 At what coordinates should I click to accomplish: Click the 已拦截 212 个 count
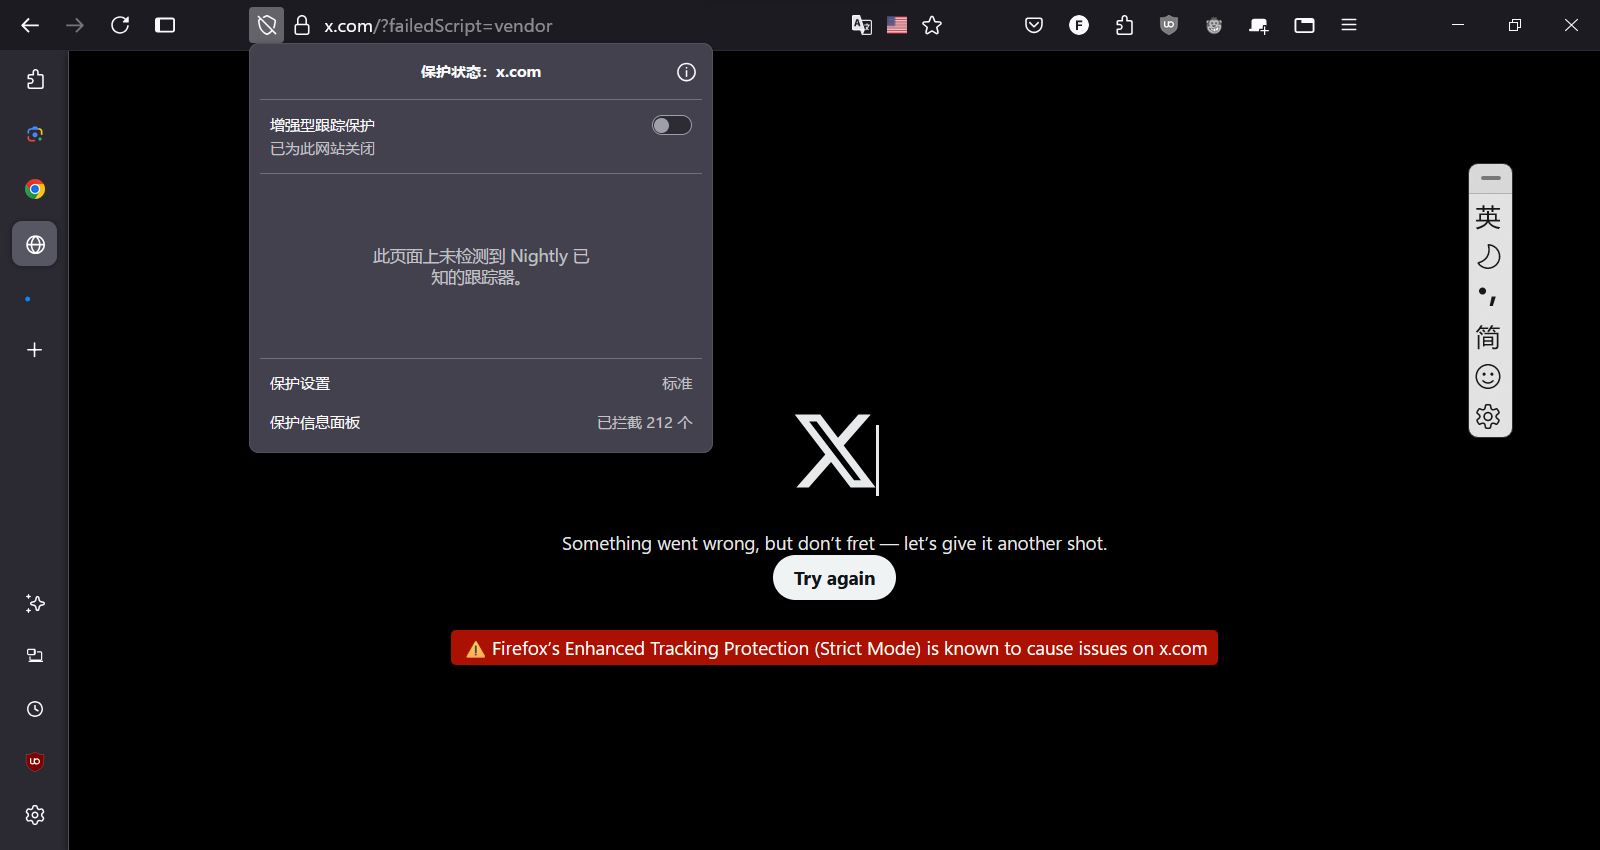(645, 423)
